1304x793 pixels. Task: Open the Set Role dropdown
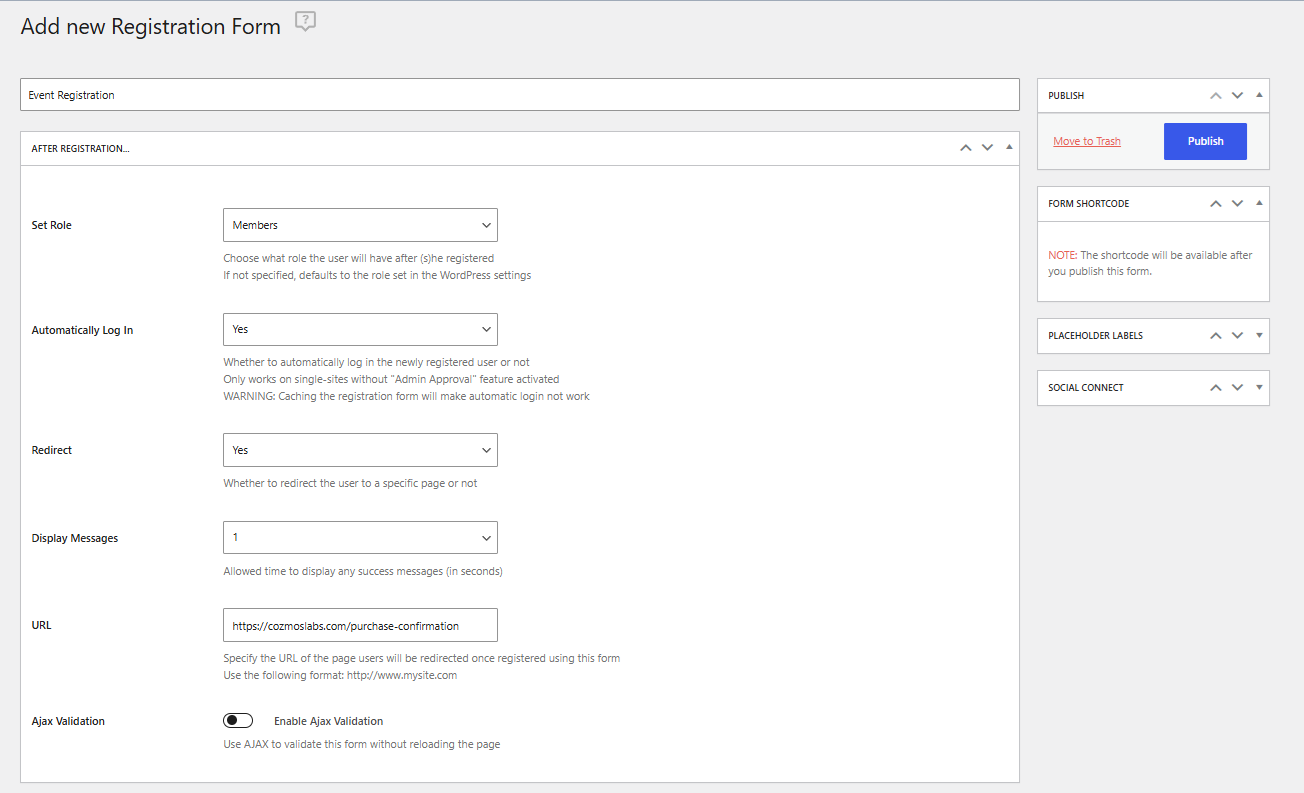[360, 225]
